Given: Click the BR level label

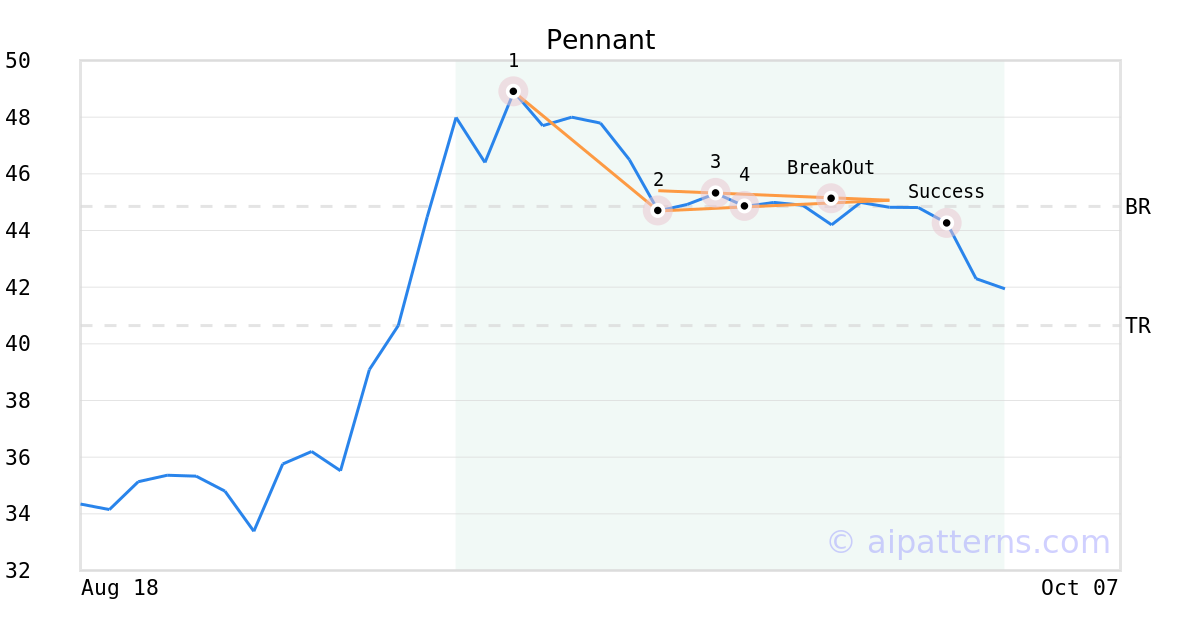Looking at the screenshot, I should (1137, 207).
